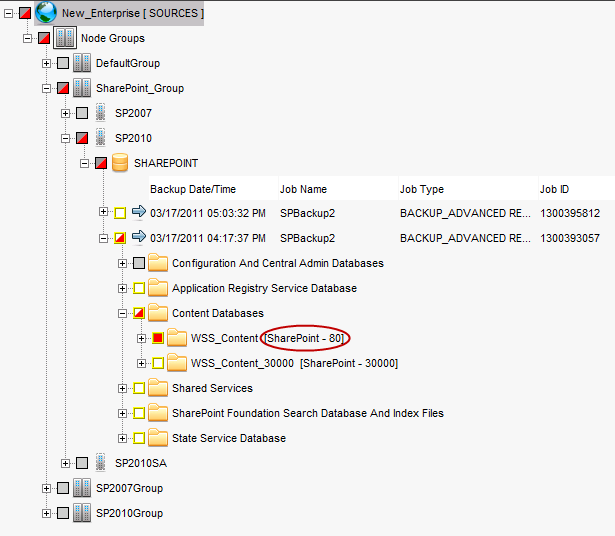Click the SharePoint_Group group icon
The height and width of the screenshot is (536, 615).
point(82,88)
